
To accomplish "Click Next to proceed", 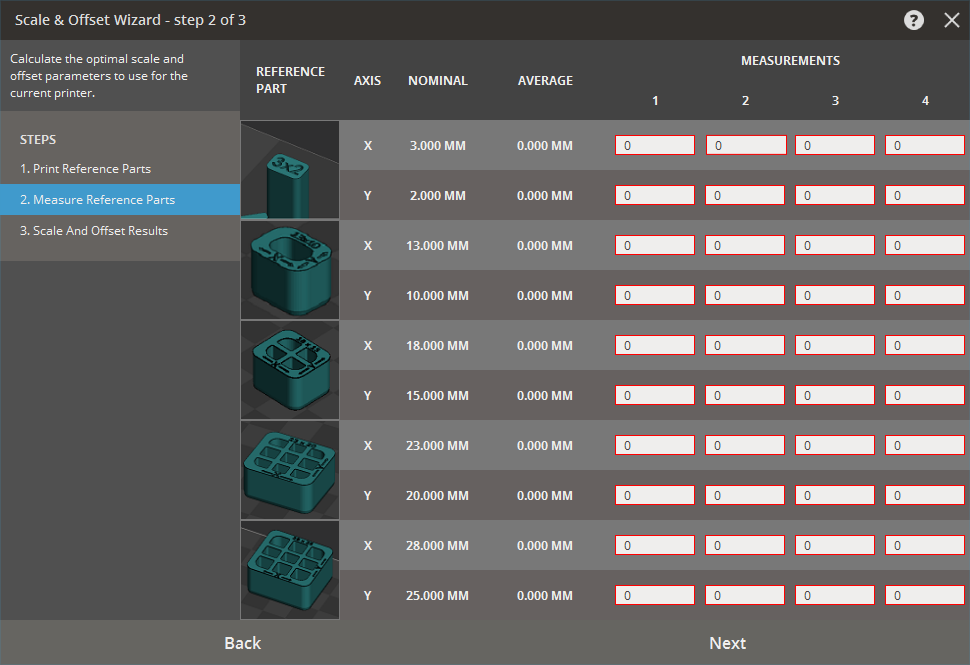I will (727, 643).
